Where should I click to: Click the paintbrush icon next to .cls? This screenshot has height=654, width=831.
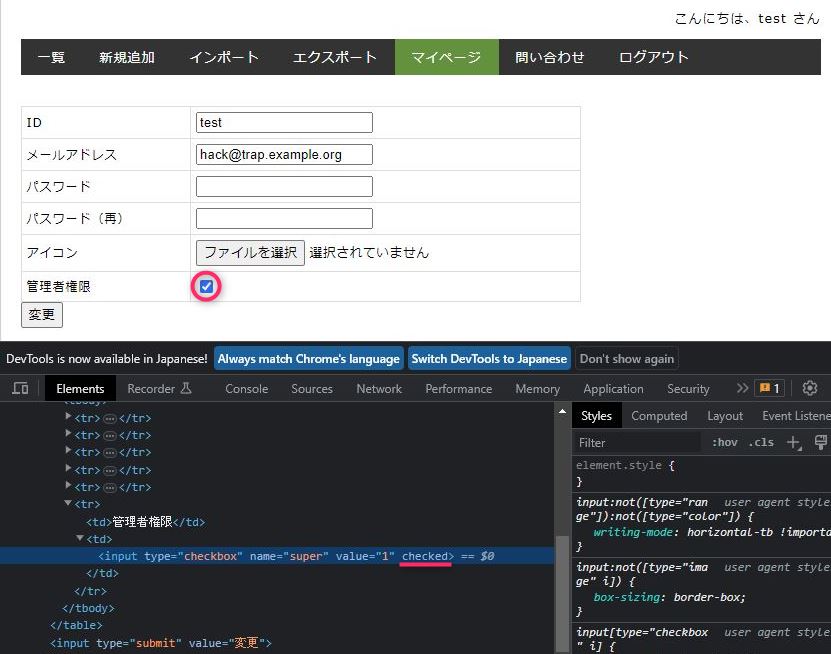[820, 443]
